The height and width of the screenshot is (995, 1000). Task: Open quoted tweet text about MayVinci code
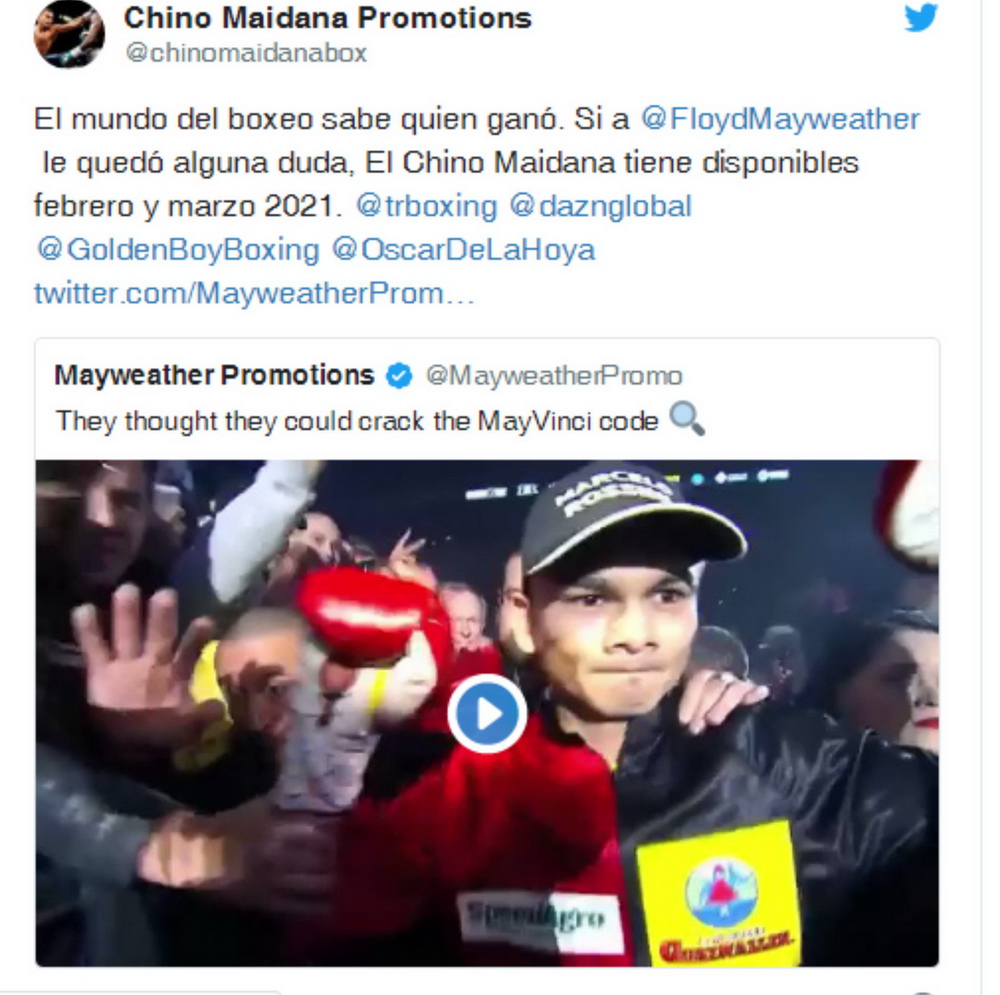coord(357,421)
